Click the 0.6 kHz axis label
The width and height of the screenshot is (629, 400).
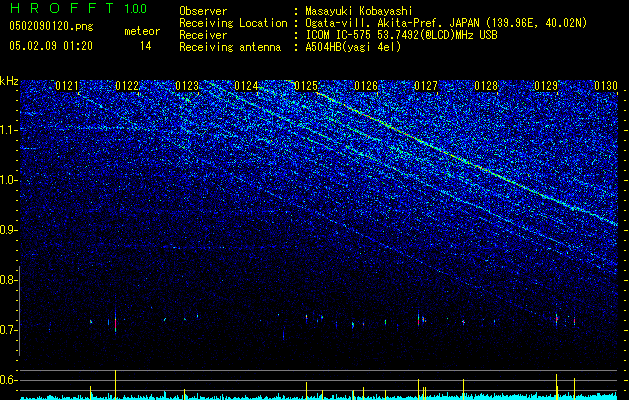8,380
